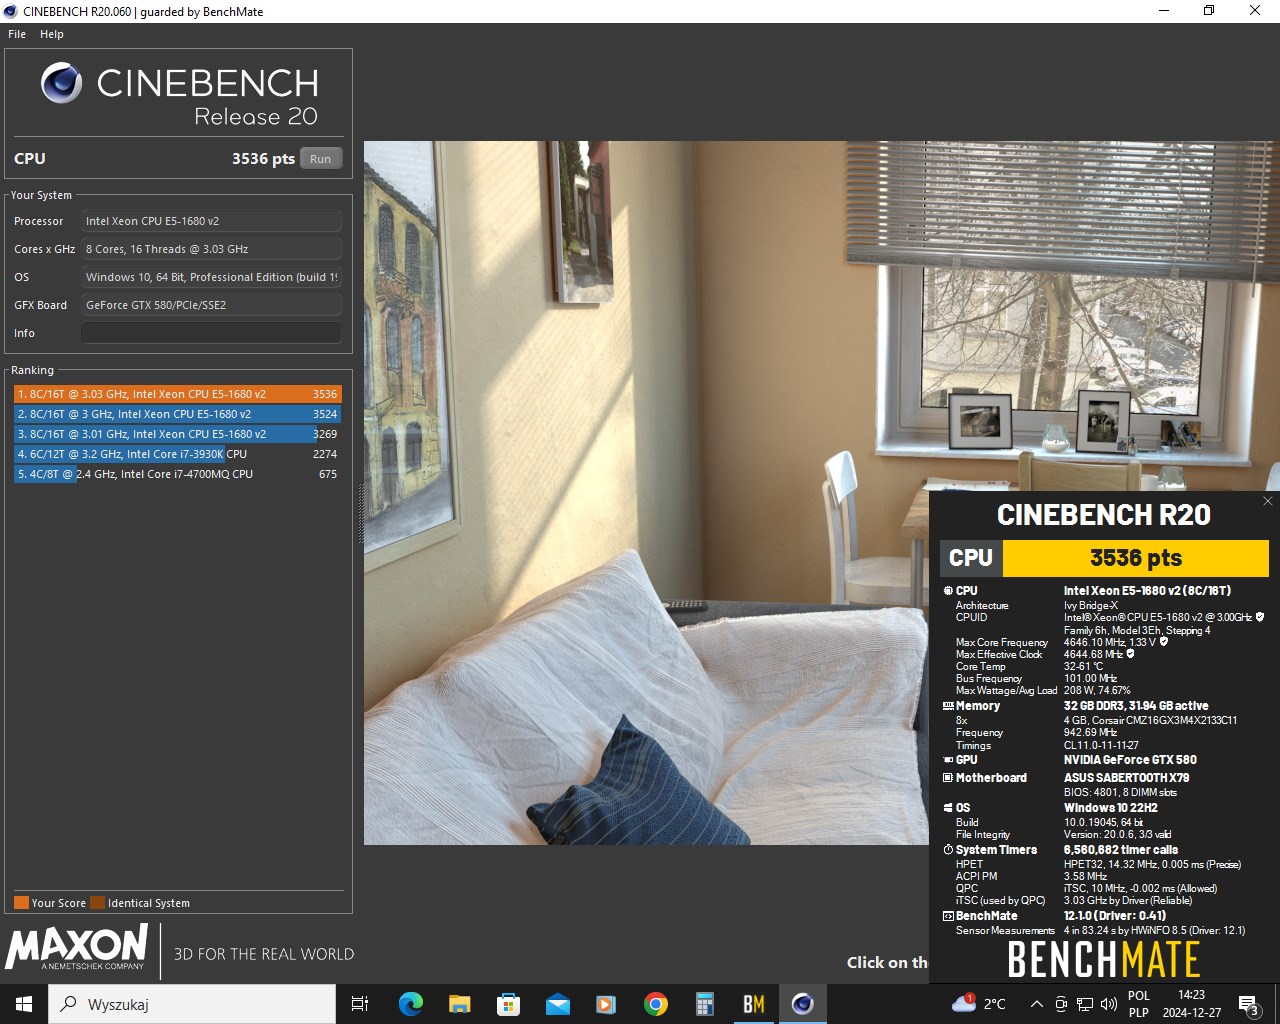Open File Explorer from the taskbar

point(459,1004)
